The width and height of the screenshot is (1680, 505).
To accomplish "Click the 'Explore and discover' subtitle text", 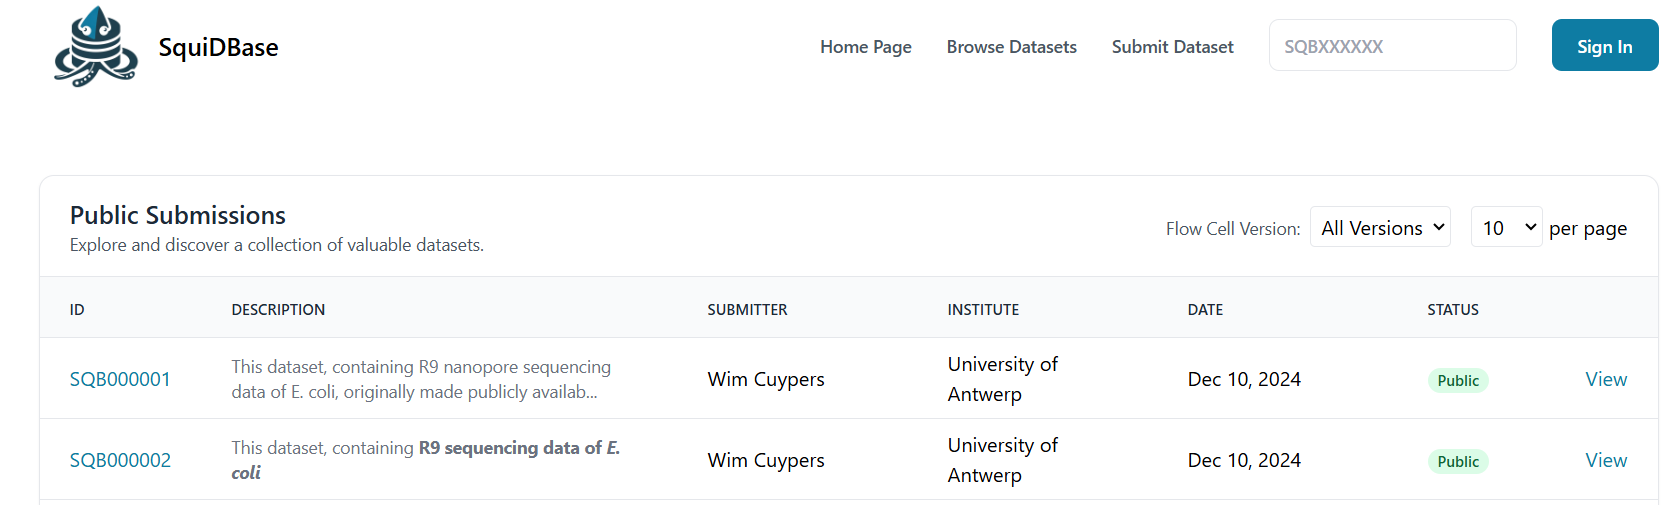I will click(277, 245).
